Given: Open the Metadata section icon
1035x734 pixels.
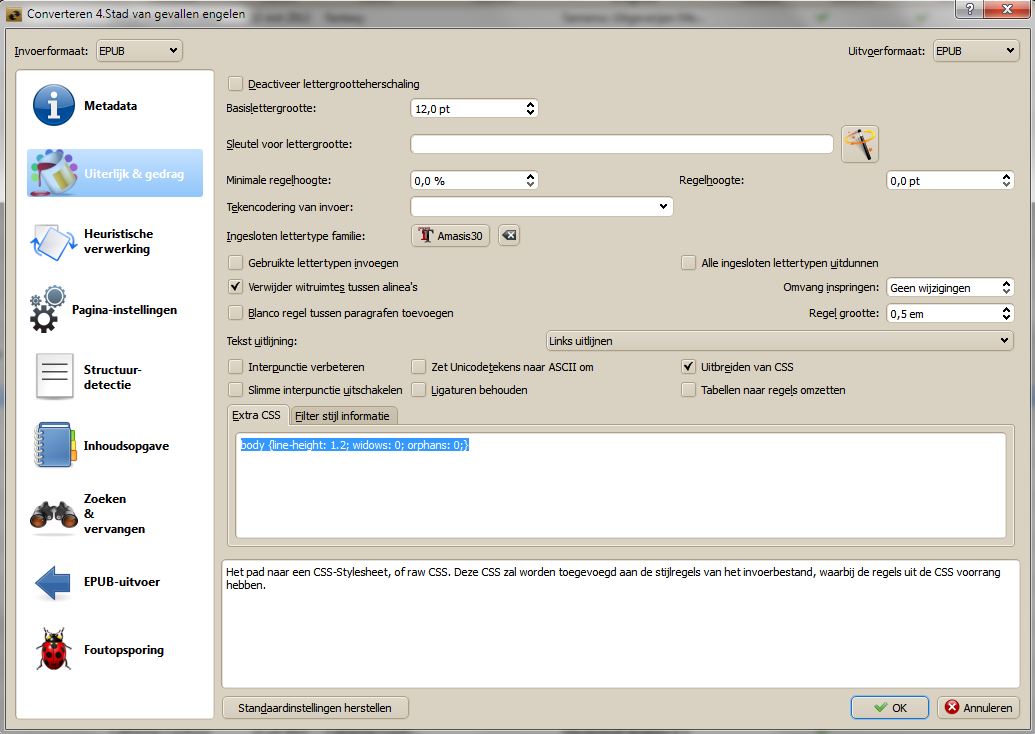Looking at the screenshot, I should (53, 105).
